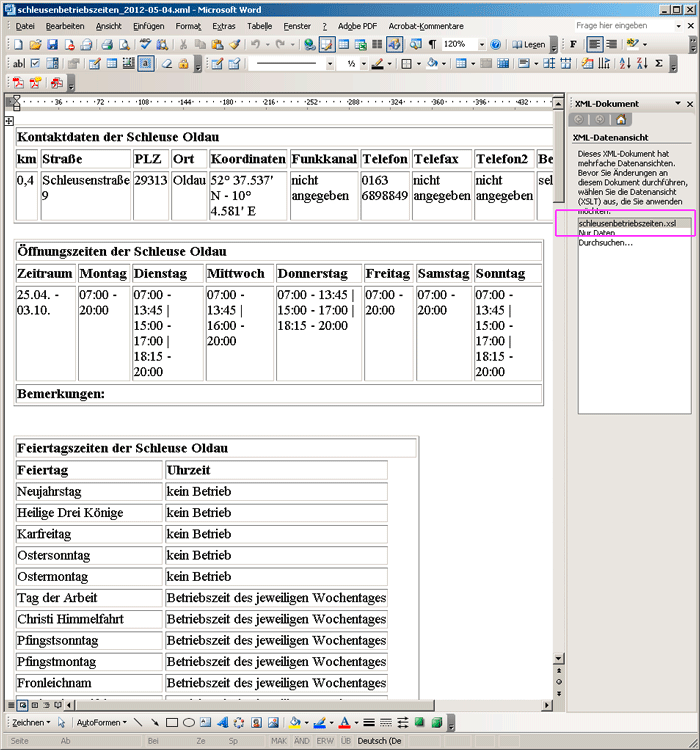Open a file with the folder icon
This screenshot has width=700, height=750.
tap(35, 44)
